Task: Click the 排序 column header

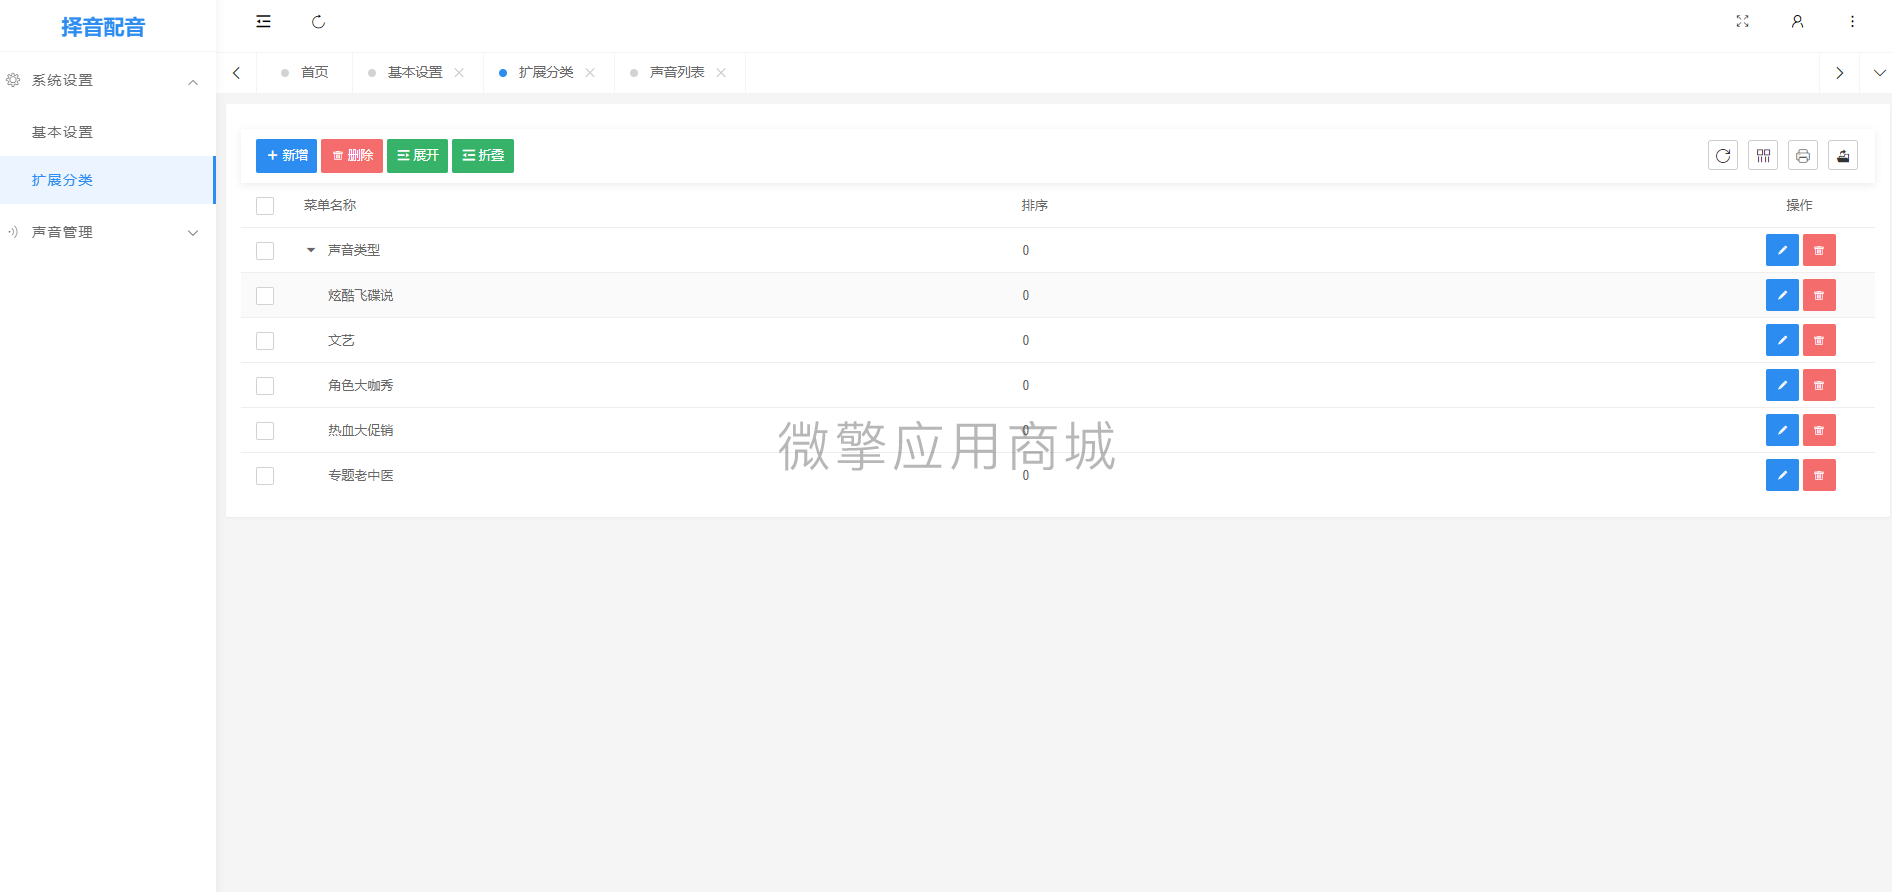Action: [x=1035, y=205]
